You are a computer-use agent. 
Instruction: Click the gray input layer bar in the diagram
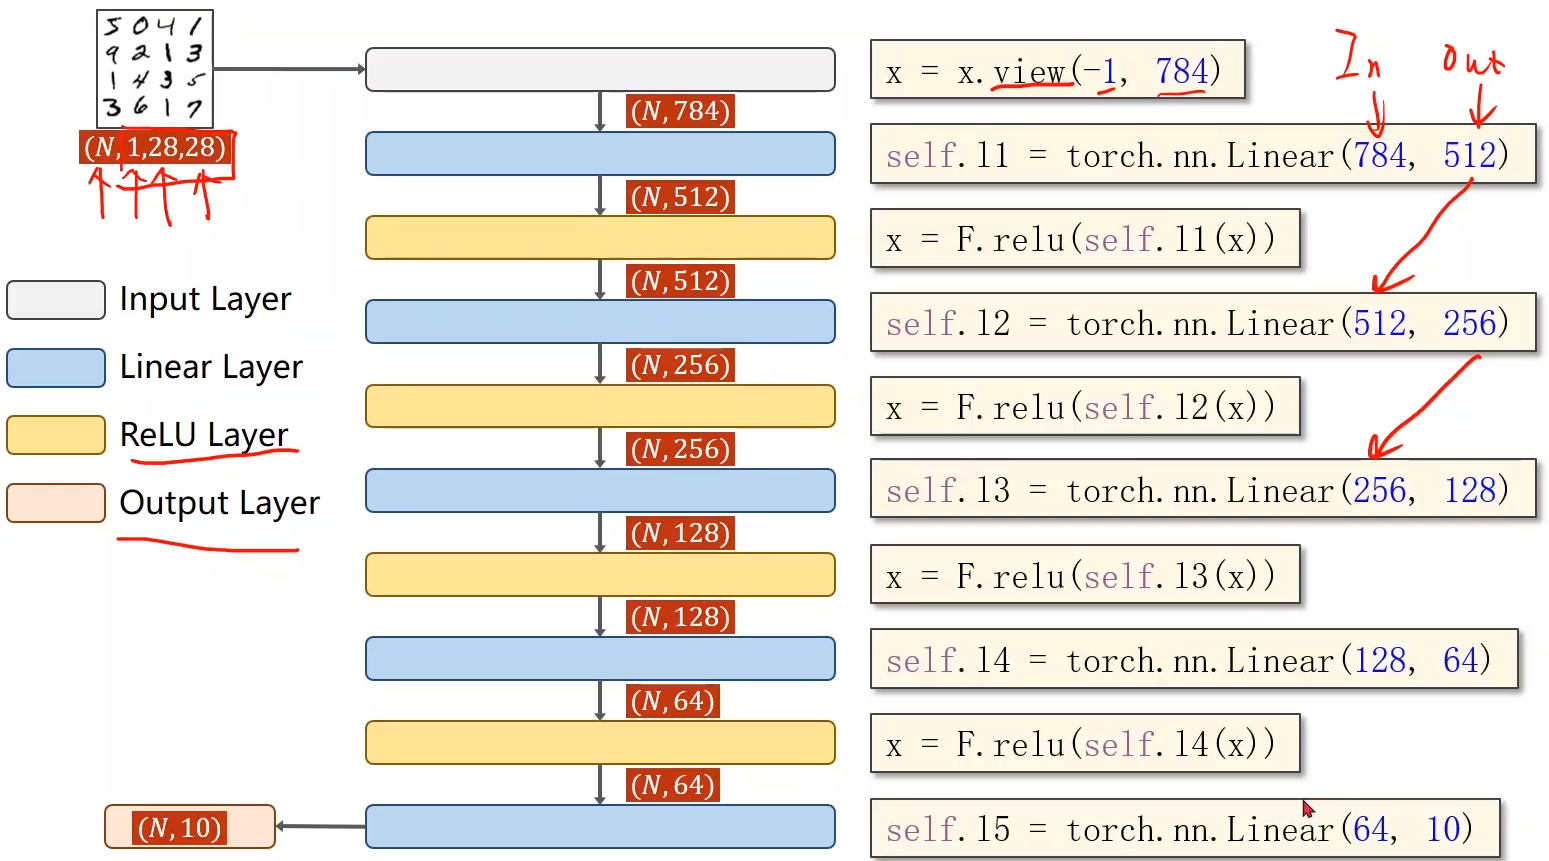click(600, 69)
